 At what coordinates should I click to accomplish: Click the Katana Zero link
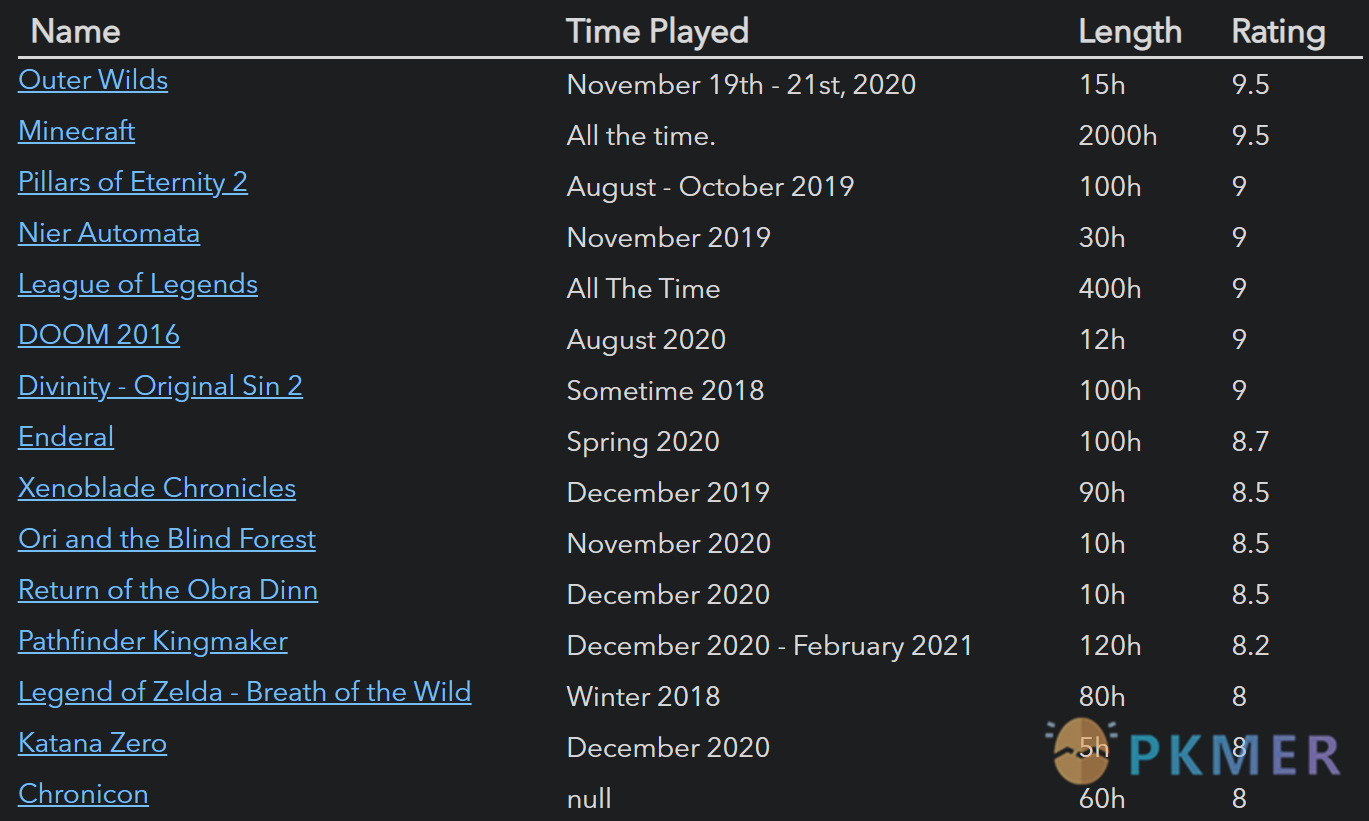pos(92,743)
